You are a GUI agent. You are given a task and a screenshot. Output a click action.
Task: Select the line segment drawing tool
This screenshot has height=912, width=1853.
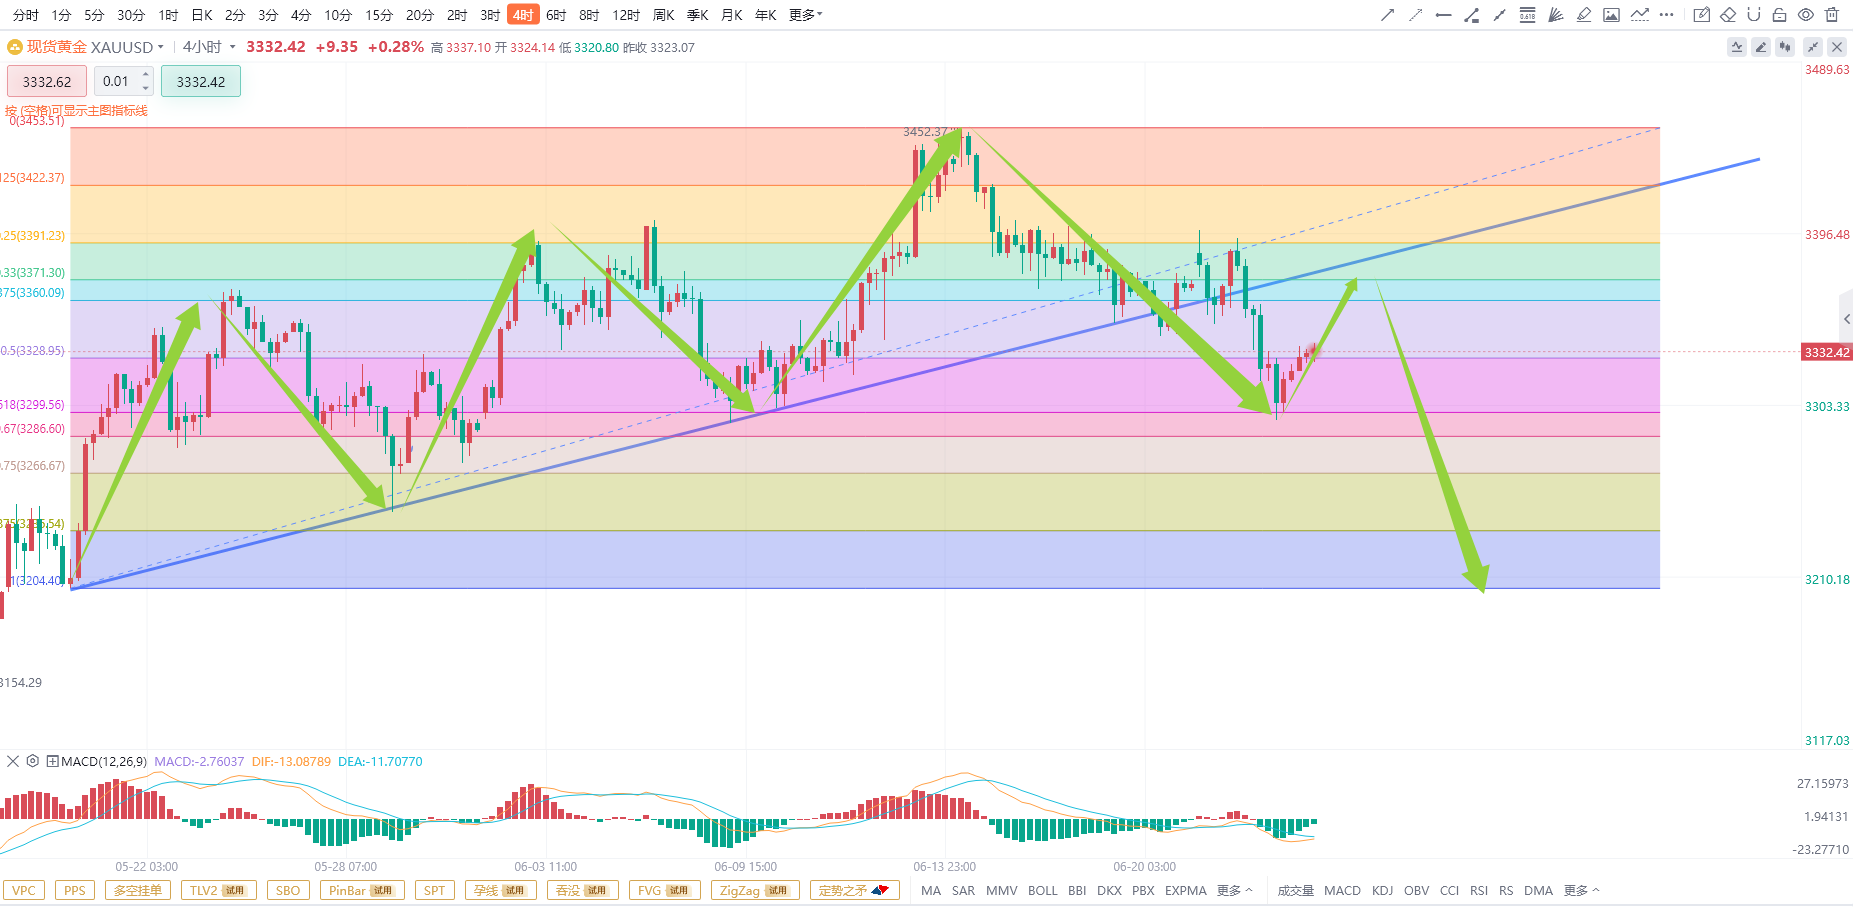(1499, 15)
